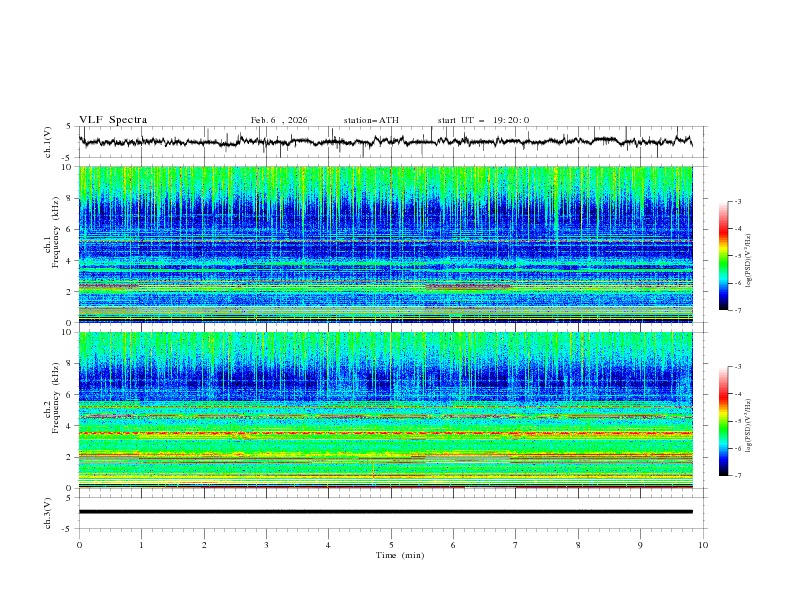Click the ch.1 spectrogram plot

[x=385, y=244]
